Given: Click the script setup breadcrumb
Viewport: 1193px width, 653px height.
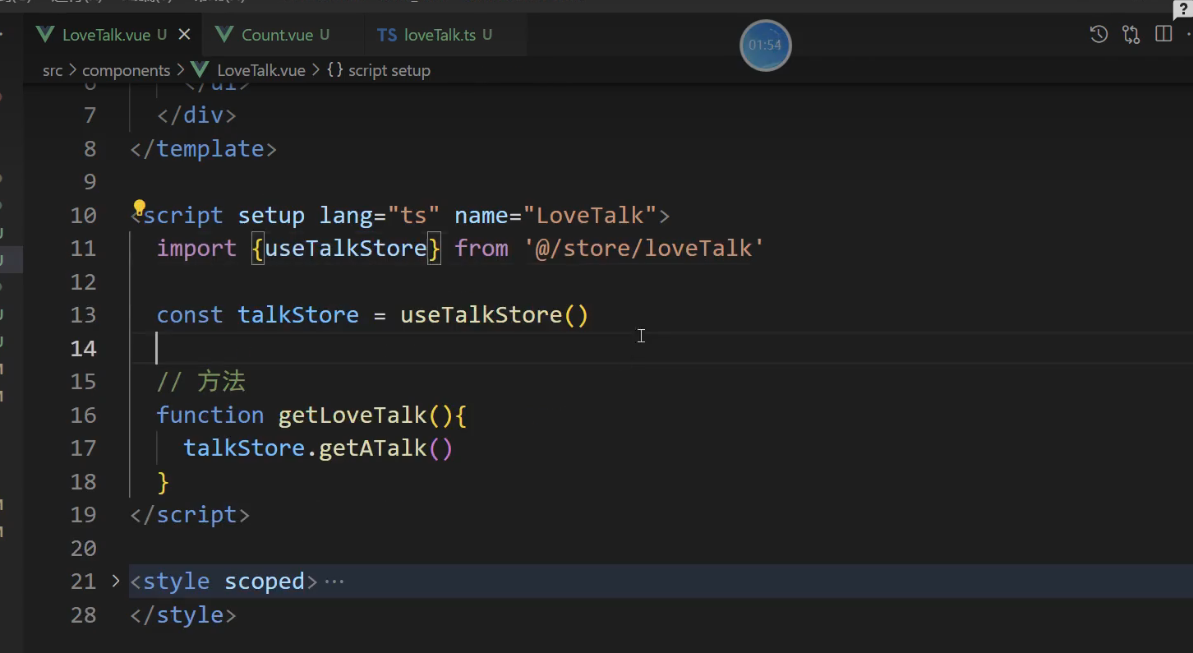Looking at the screenshot, I should (x=389, y=71).
